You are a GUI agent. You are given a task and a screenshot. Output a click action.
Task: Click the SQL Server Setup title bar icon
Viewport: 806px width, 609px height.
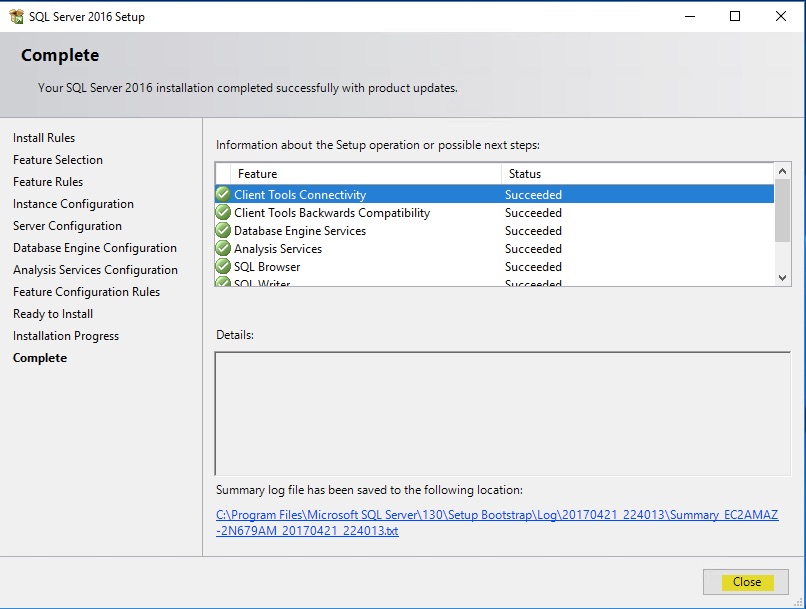[16, 16]
